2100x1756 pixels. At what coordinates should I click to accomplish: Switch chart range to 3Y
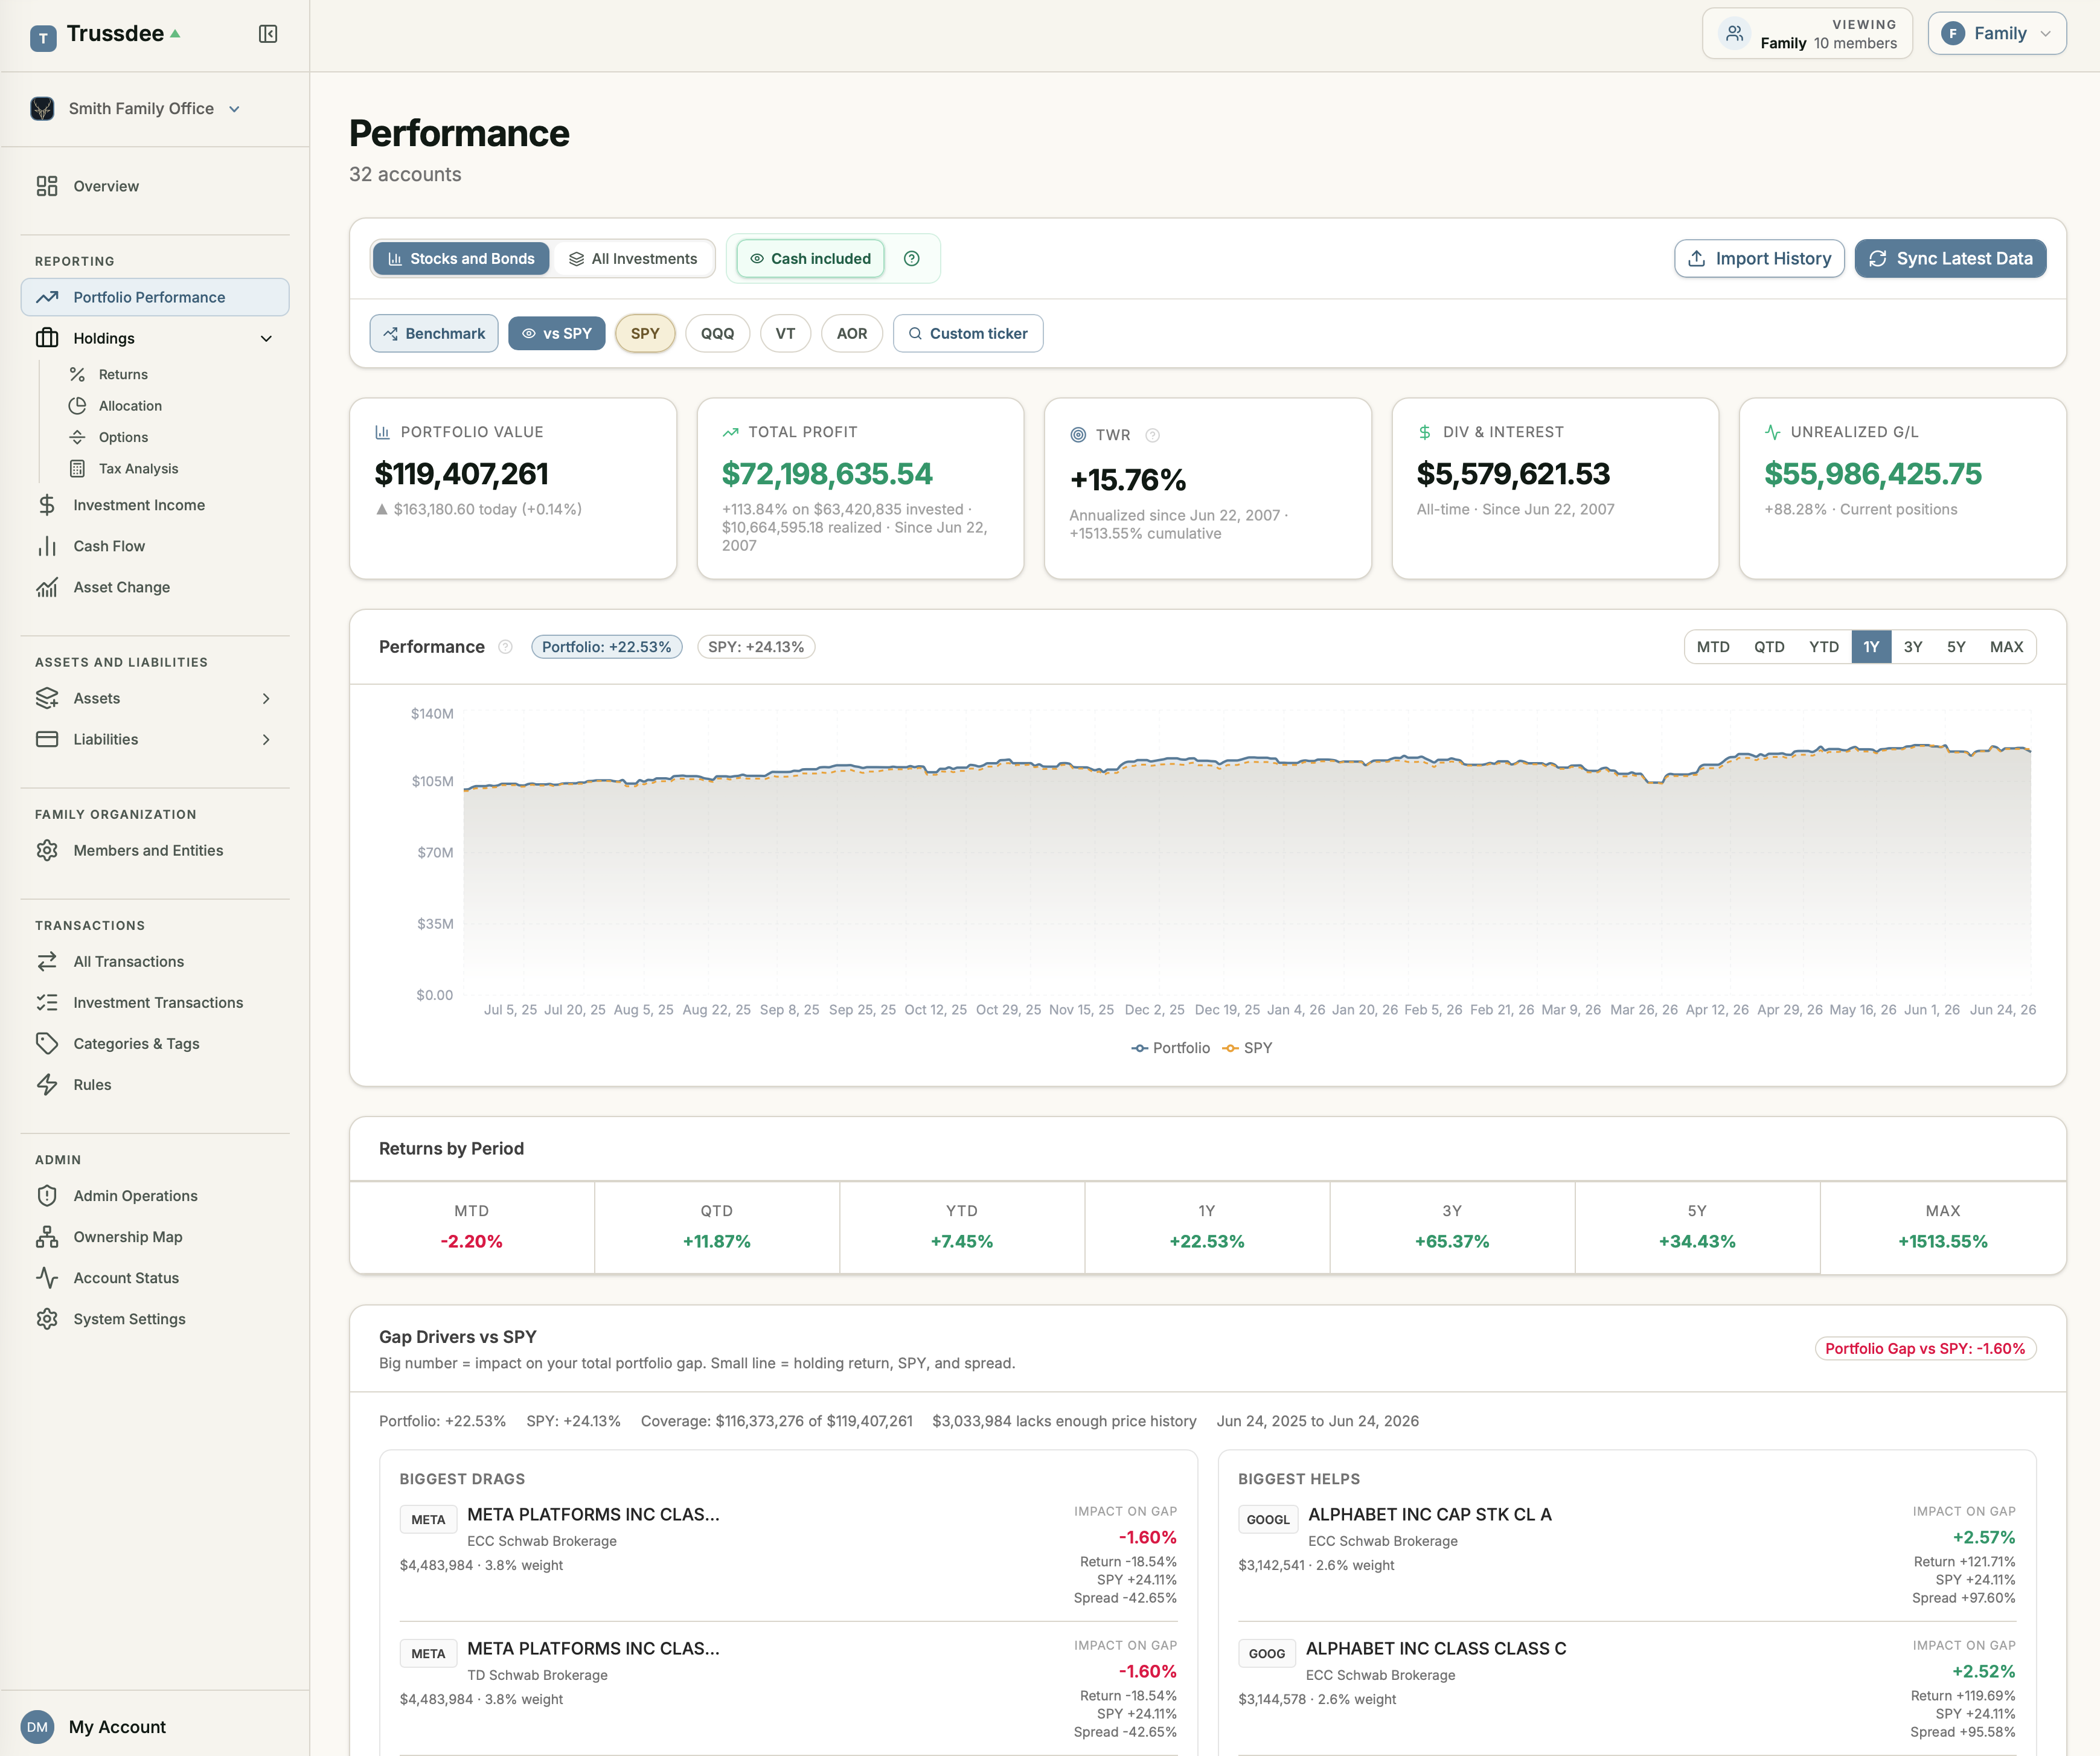coord(1913,646)
